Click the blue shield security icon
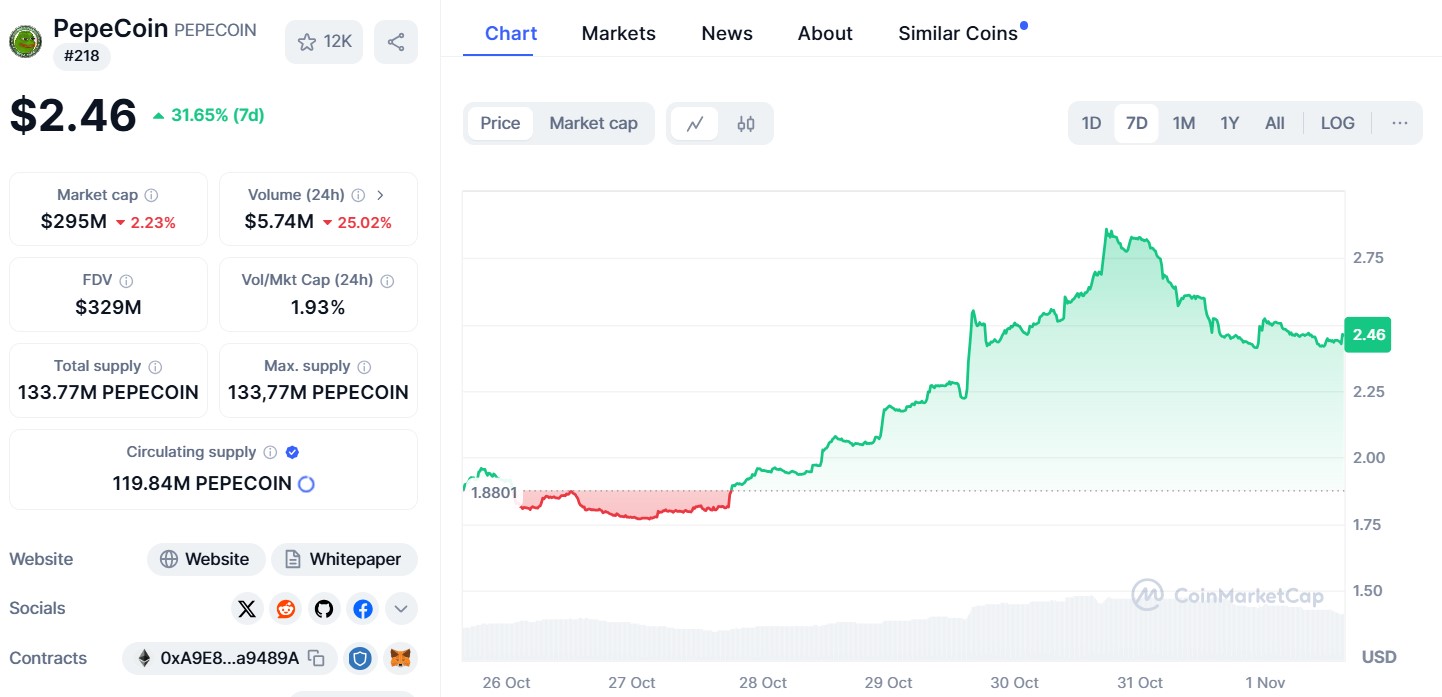Viewport: 1442px width, 697px height. 361,658
